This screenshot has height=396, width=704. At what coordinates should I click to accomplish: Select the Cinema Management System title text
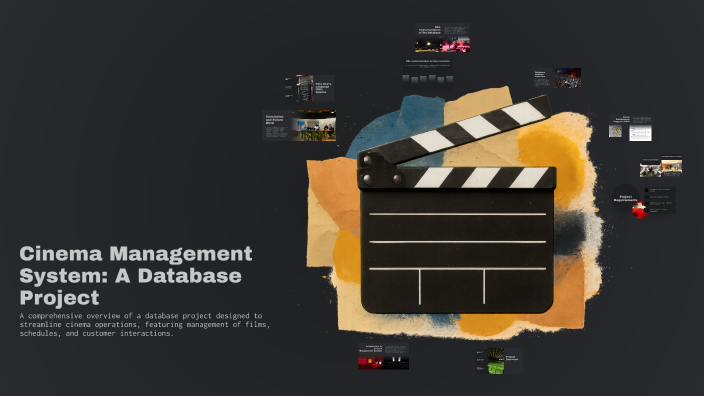(x=136, y=276)
